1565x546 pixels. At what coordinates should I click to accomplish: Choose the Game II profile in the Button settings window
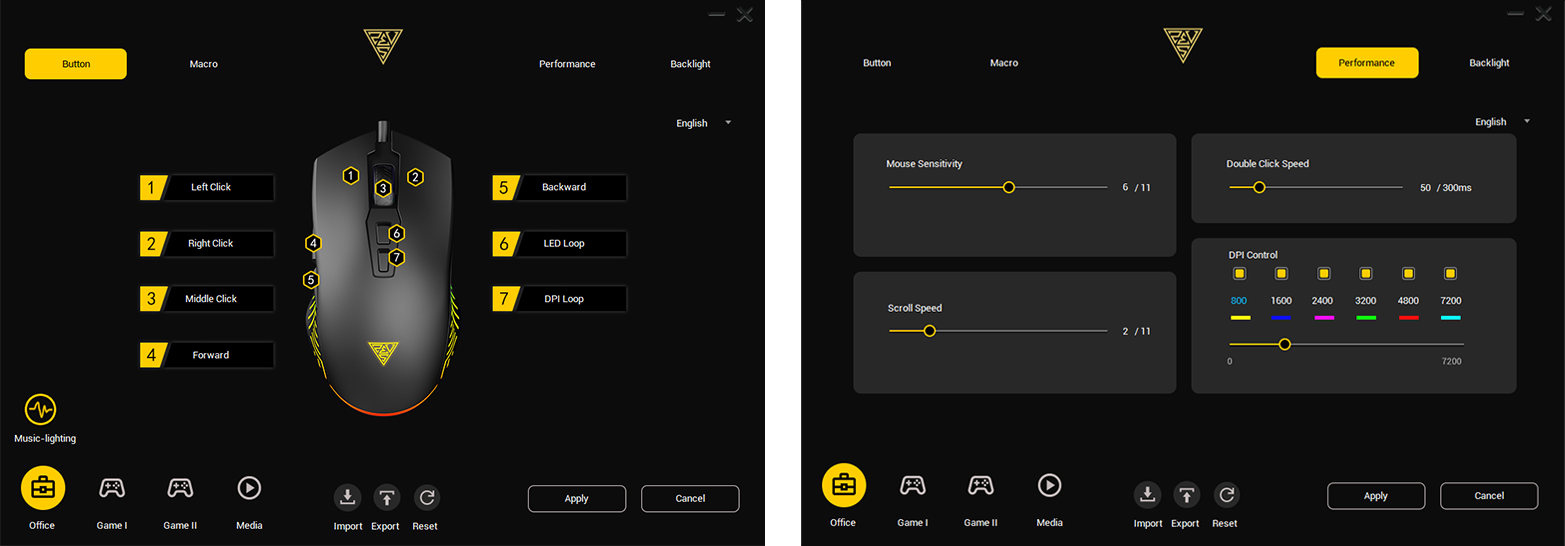180,488
